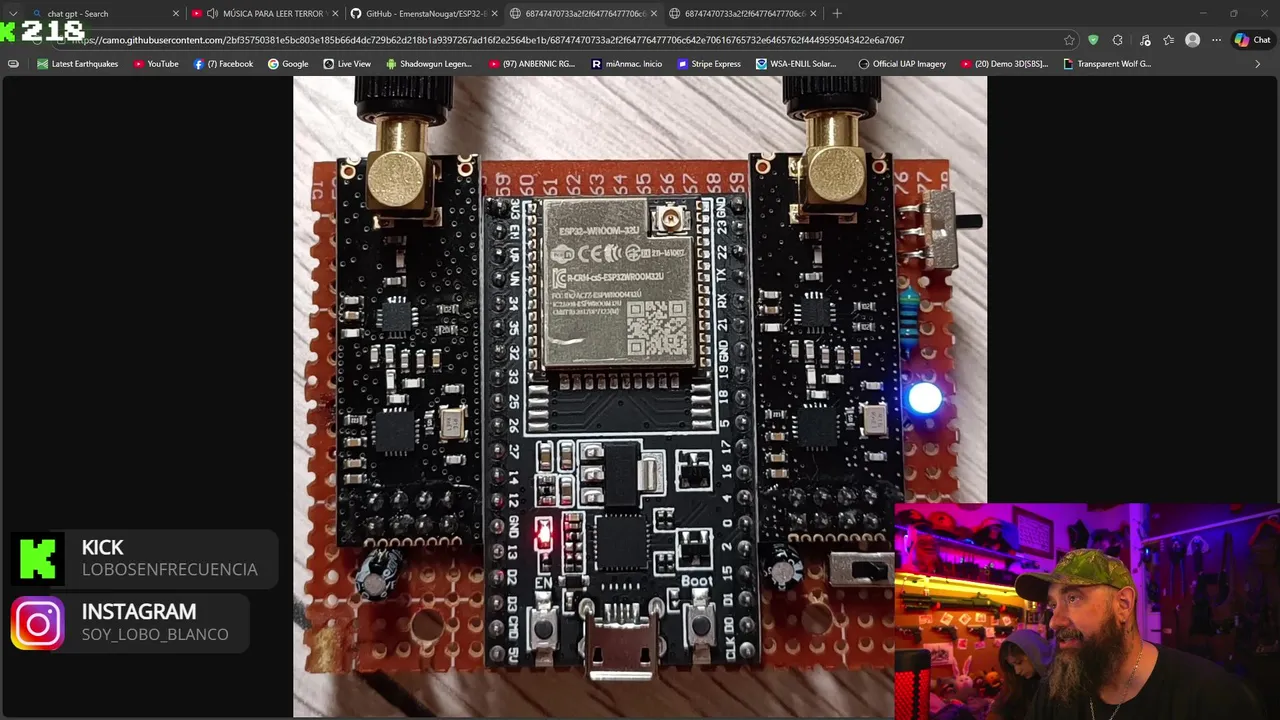Screen dimensions: 1280x720
Task: Add this page to favorites with the star
Action: pyautogui.click(x=1069, y=40)
